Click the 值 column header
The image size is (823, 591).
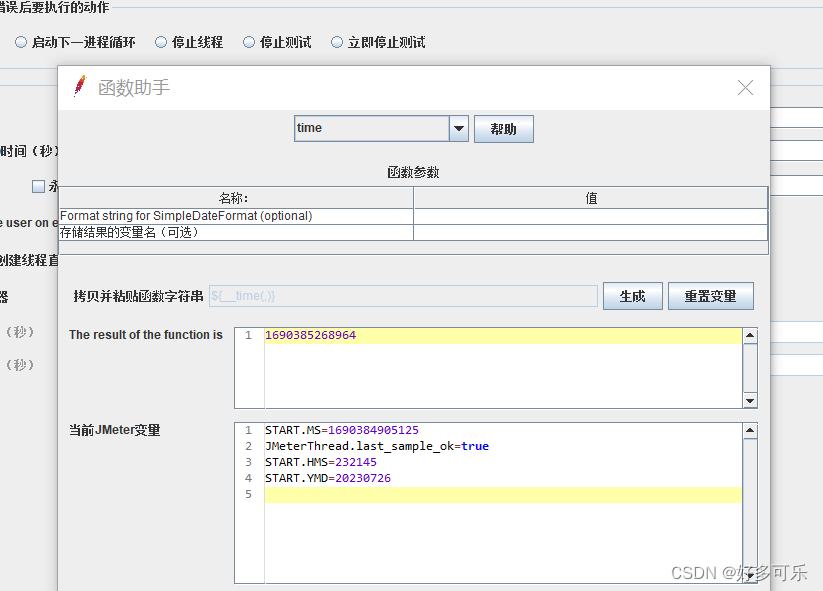591,198
